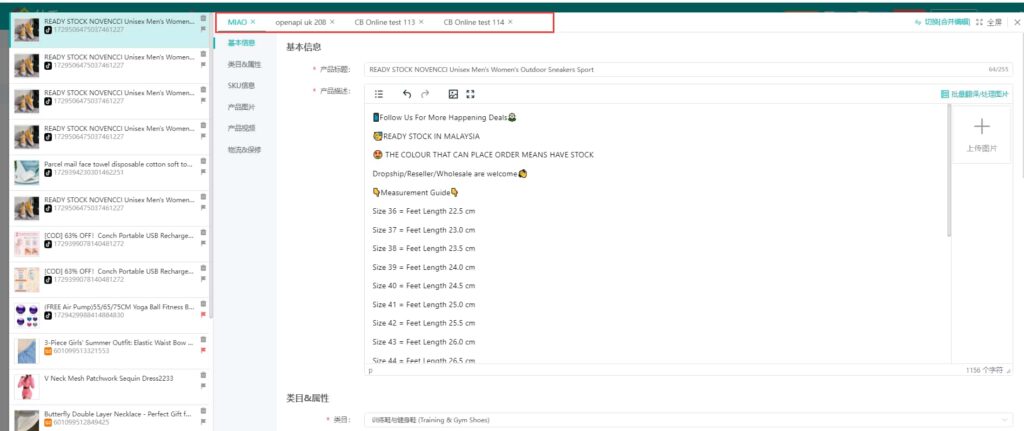Click trash icon on V Neck Mesh dress

pyautogui.click(x=204, y=375)
